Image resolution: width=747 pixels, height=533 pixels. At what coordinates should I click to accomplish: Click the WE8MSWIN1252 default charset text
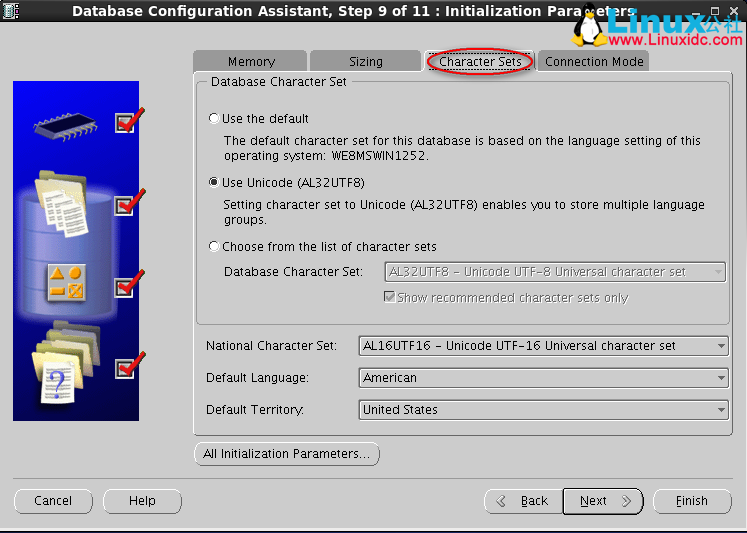pyautogui.click(x=379, y=156)
